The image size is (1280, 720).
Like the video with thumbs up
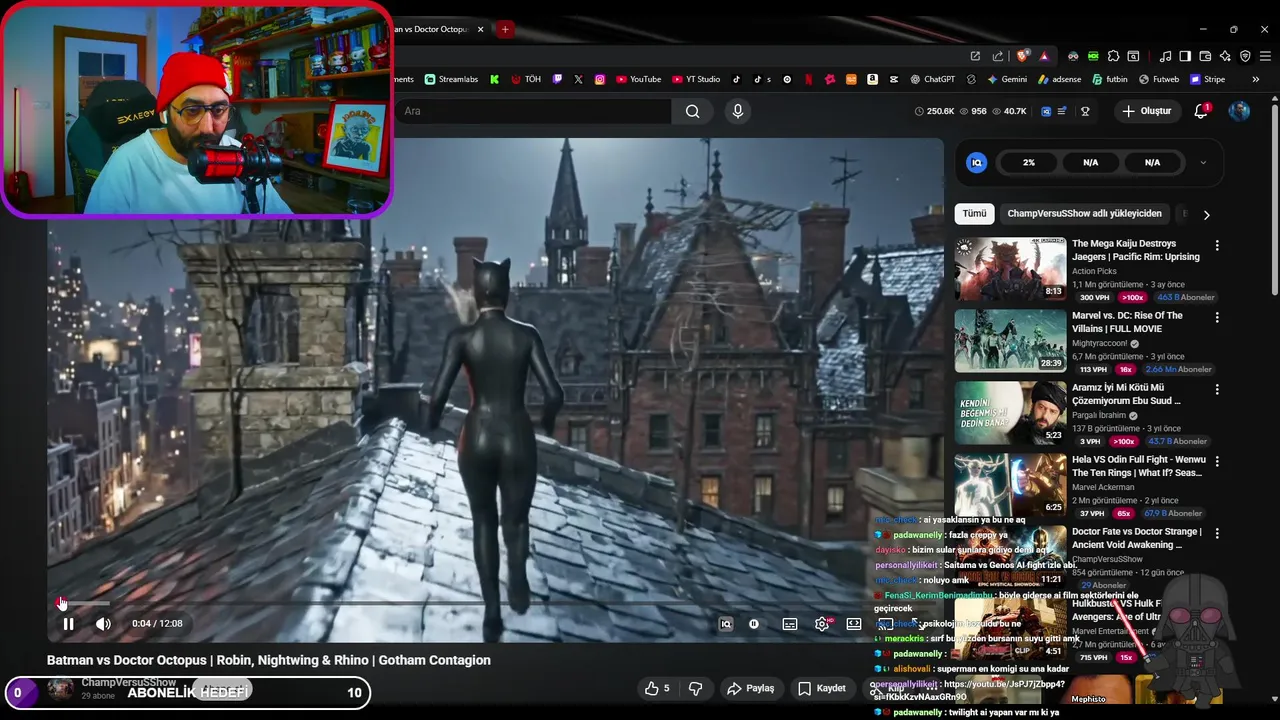(657, 688)
